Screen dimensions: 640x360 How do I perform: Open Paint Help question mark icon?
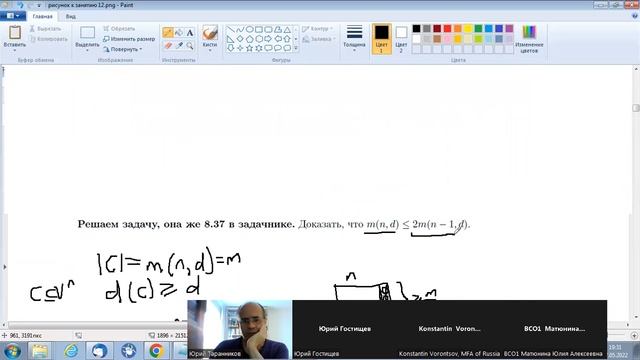[635, 16]
